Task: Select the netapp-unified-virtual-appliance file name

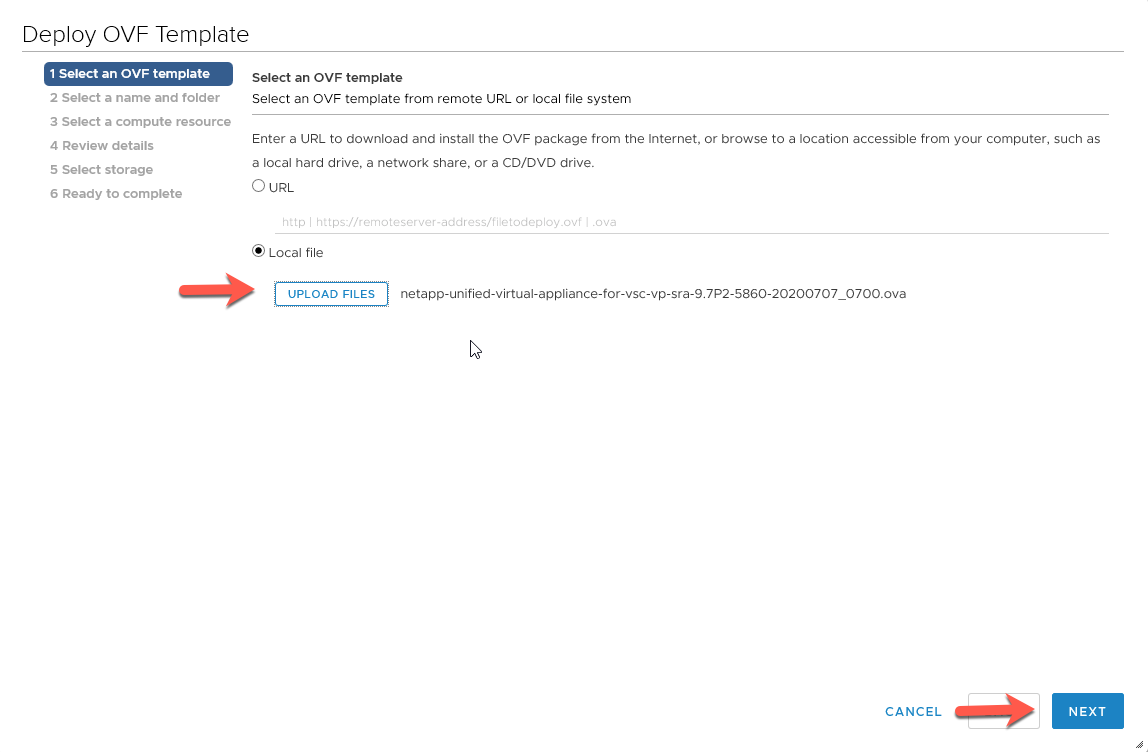Action: [652, 293]
